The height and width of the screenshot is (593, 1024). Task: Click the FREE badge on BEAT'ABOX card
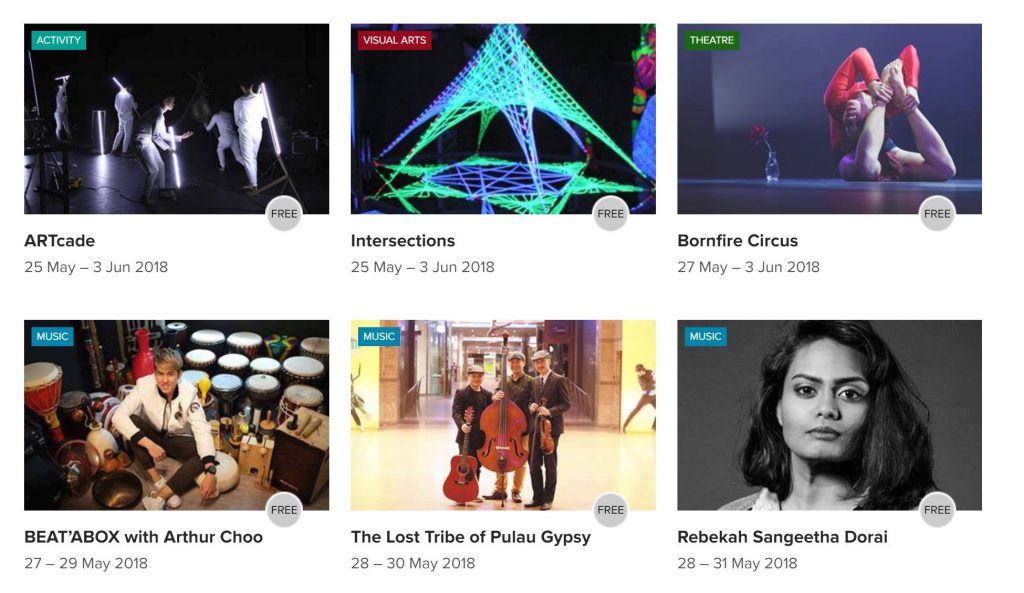click(284, 509)
